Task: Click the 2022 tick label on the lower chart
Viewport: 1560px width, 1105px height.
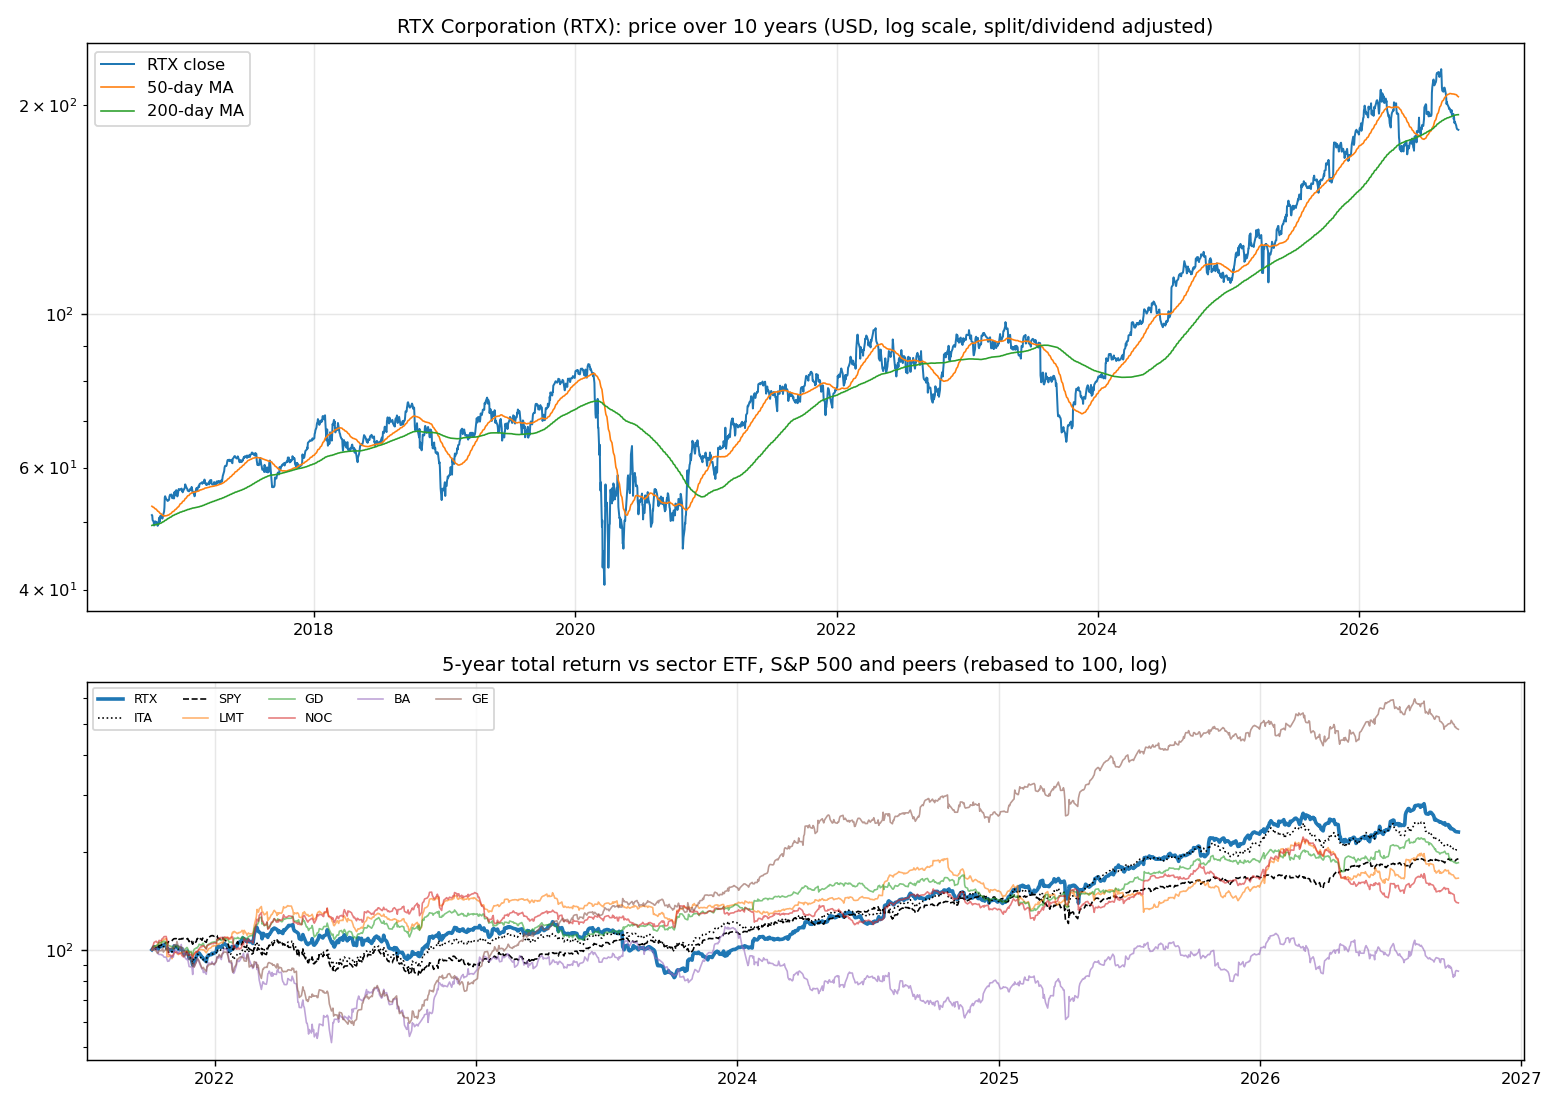Action: (x=214, y=1078)
